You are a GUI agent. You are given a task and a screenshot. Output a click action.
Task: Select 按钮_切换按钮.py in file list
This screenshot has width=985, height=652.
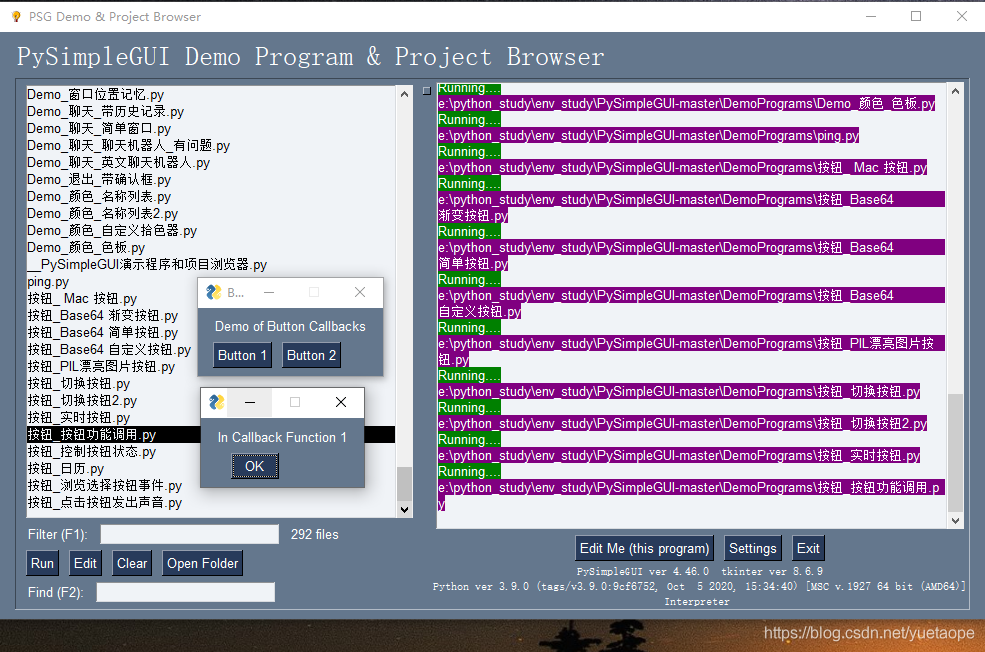tap(79, 383)
